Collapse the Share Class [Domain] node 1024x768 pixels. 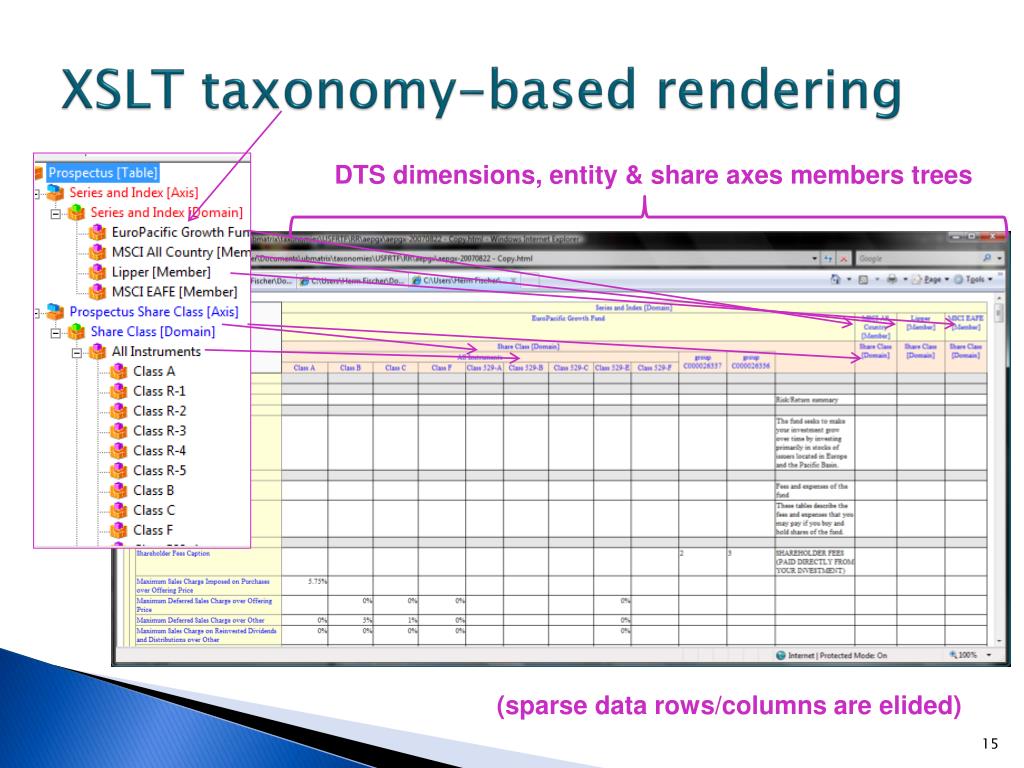click(x=56, y=333)
